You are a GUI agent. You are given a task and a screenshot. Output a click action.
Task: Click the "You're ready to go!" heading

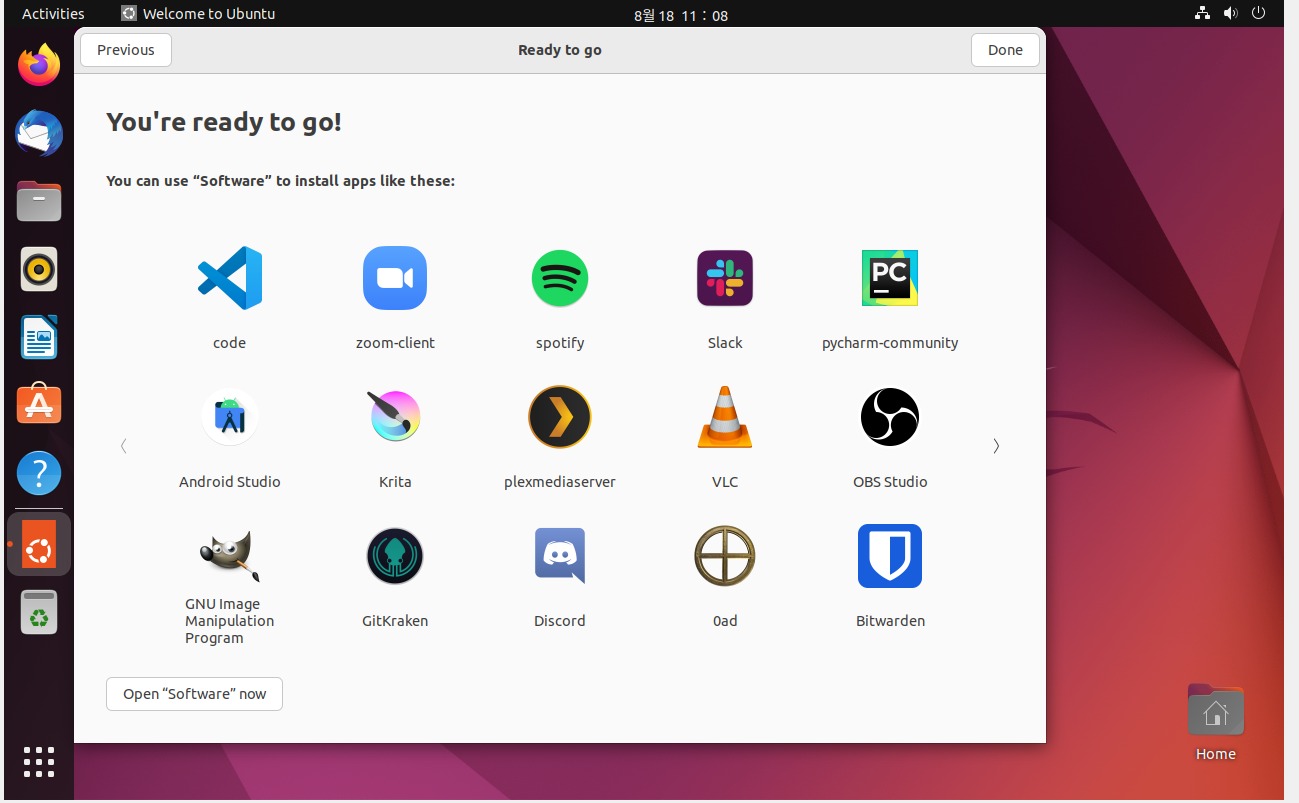tap(224, 122)
